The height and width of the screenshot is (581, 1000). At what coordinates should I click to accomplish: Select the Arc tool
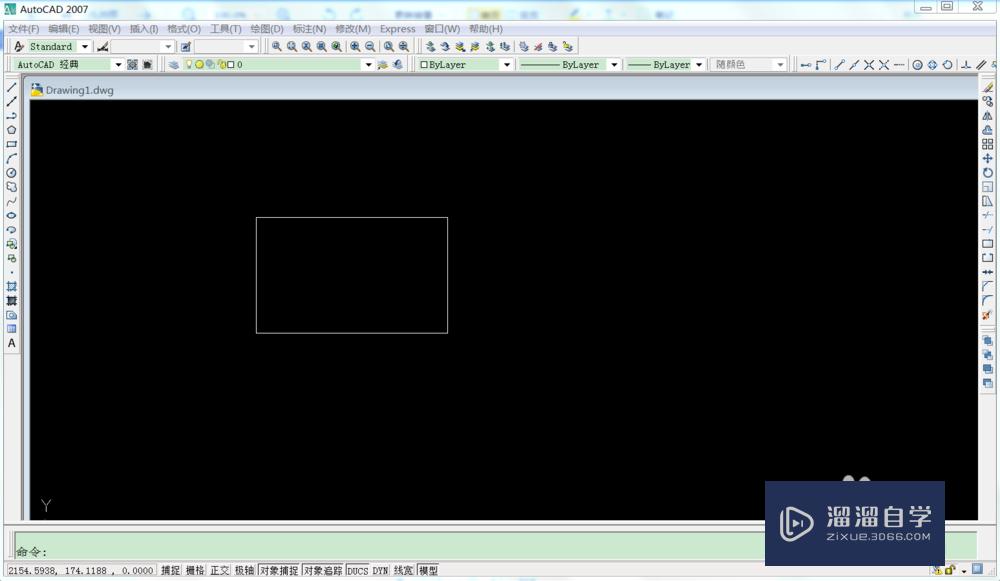(x=11, y=158)
